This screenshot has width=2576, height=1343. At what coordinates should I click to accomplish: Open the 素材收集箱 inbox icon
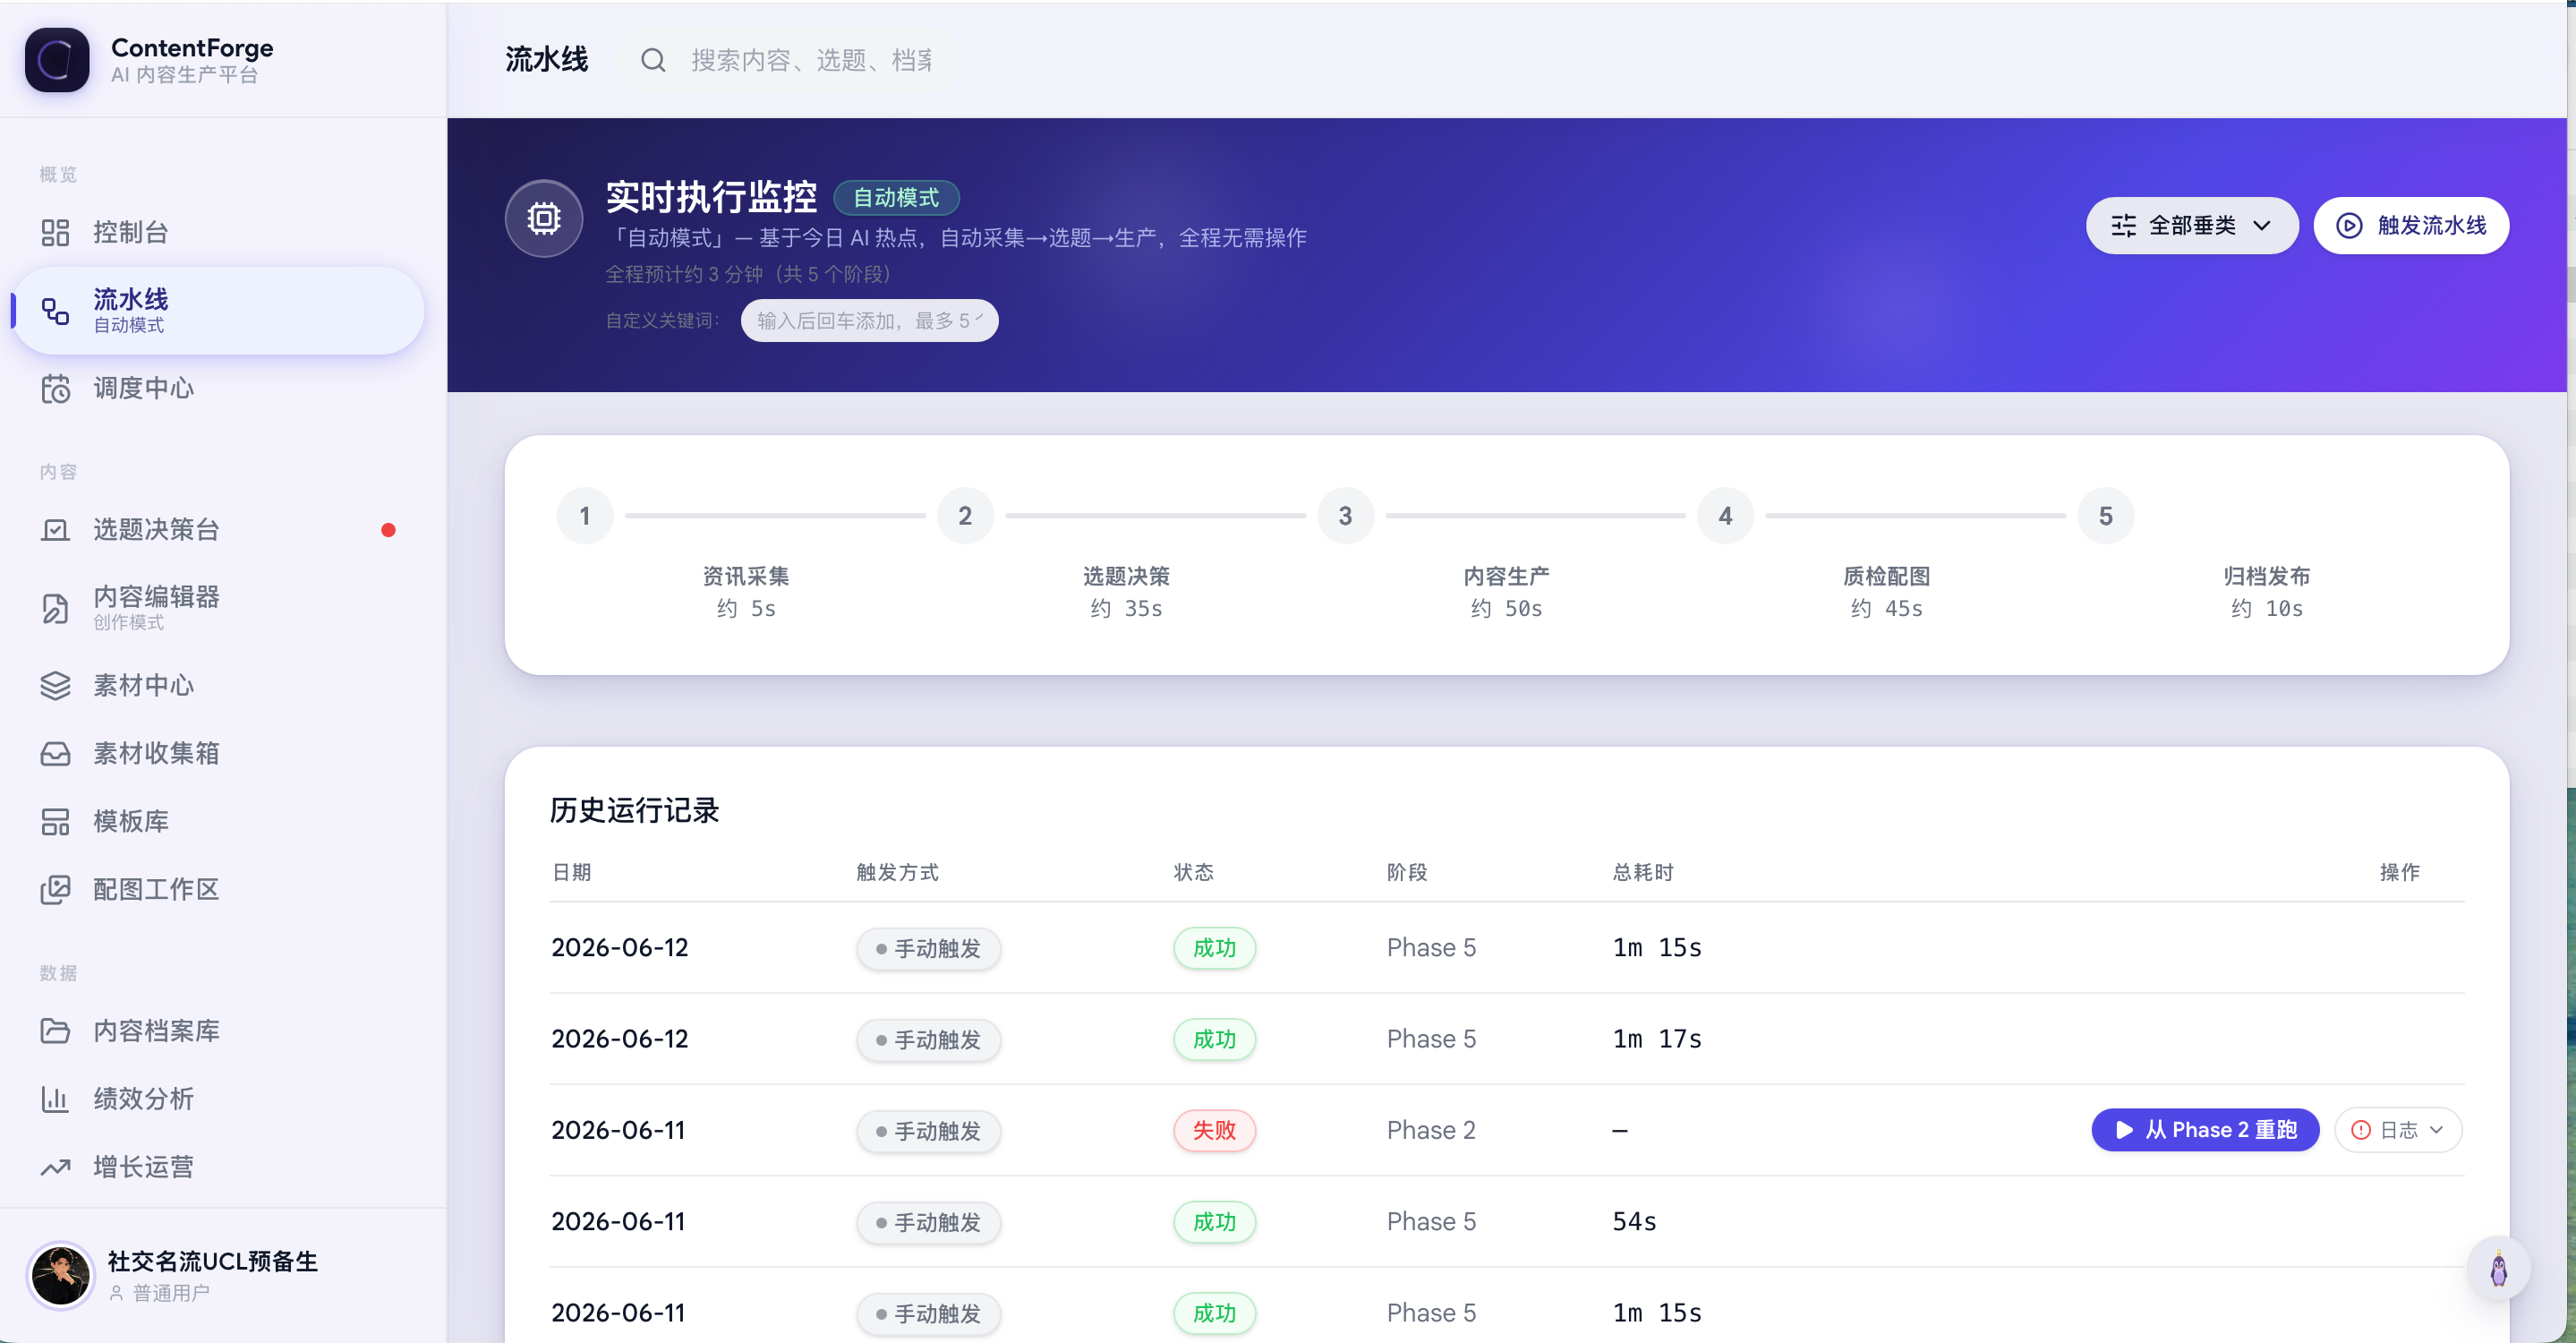tap(55, 753)
